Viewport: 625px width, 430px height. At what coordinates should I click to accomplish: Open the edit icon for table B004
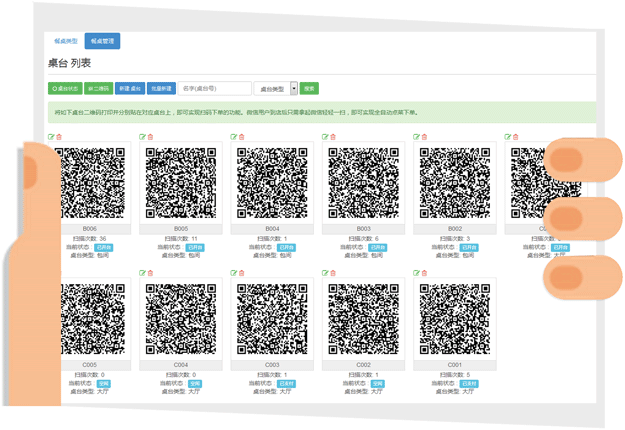(x=234, y=137)
